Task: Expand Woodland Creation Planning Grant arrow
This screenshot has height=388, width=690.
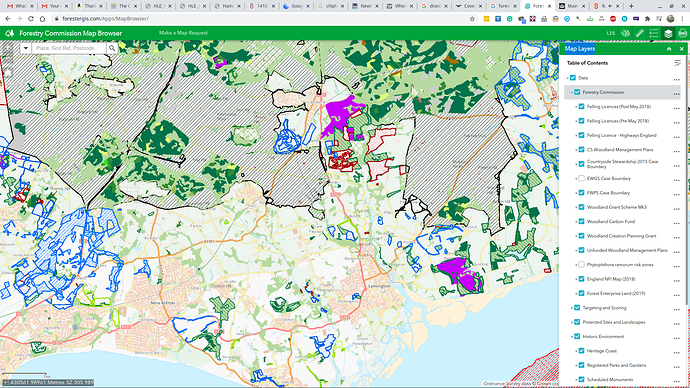Action: pyautogui.click(x=576, y=236)
